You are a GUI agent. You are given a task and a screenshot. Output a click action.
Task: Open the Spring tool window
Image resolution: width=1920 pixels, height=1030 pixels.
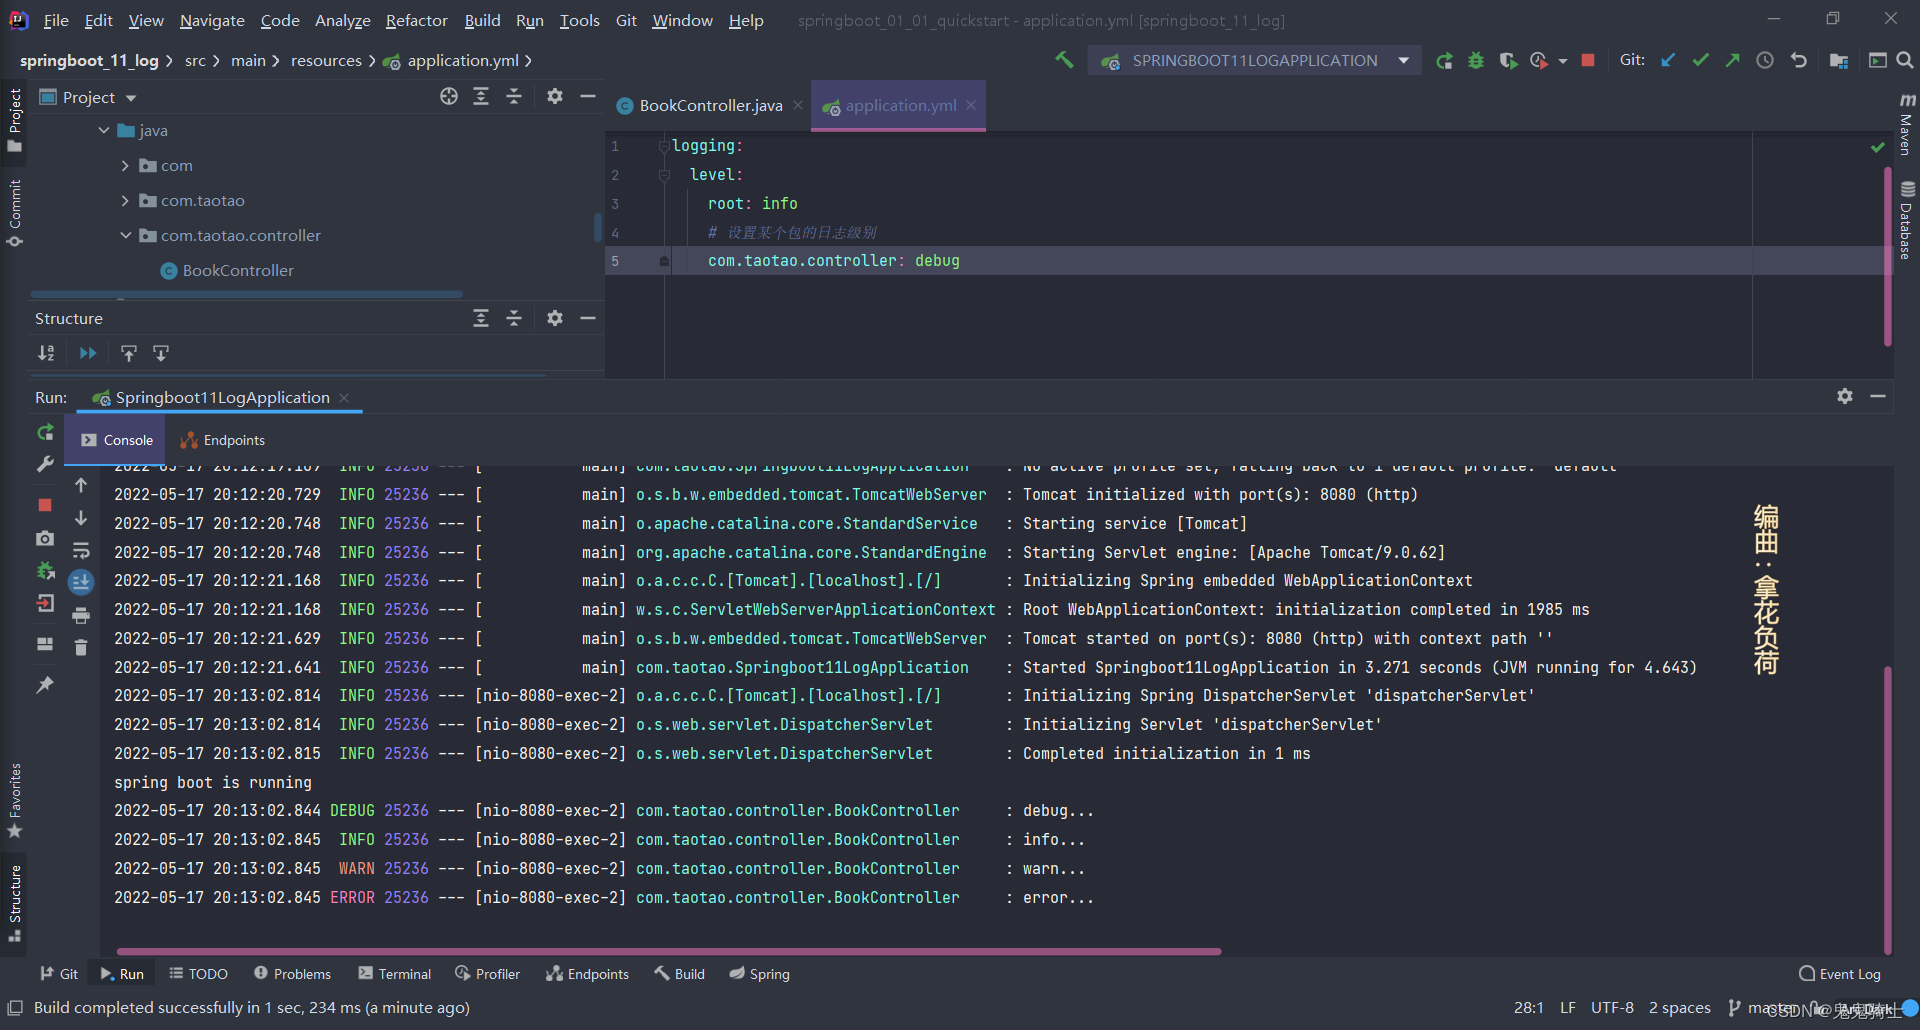pos(759,974)
